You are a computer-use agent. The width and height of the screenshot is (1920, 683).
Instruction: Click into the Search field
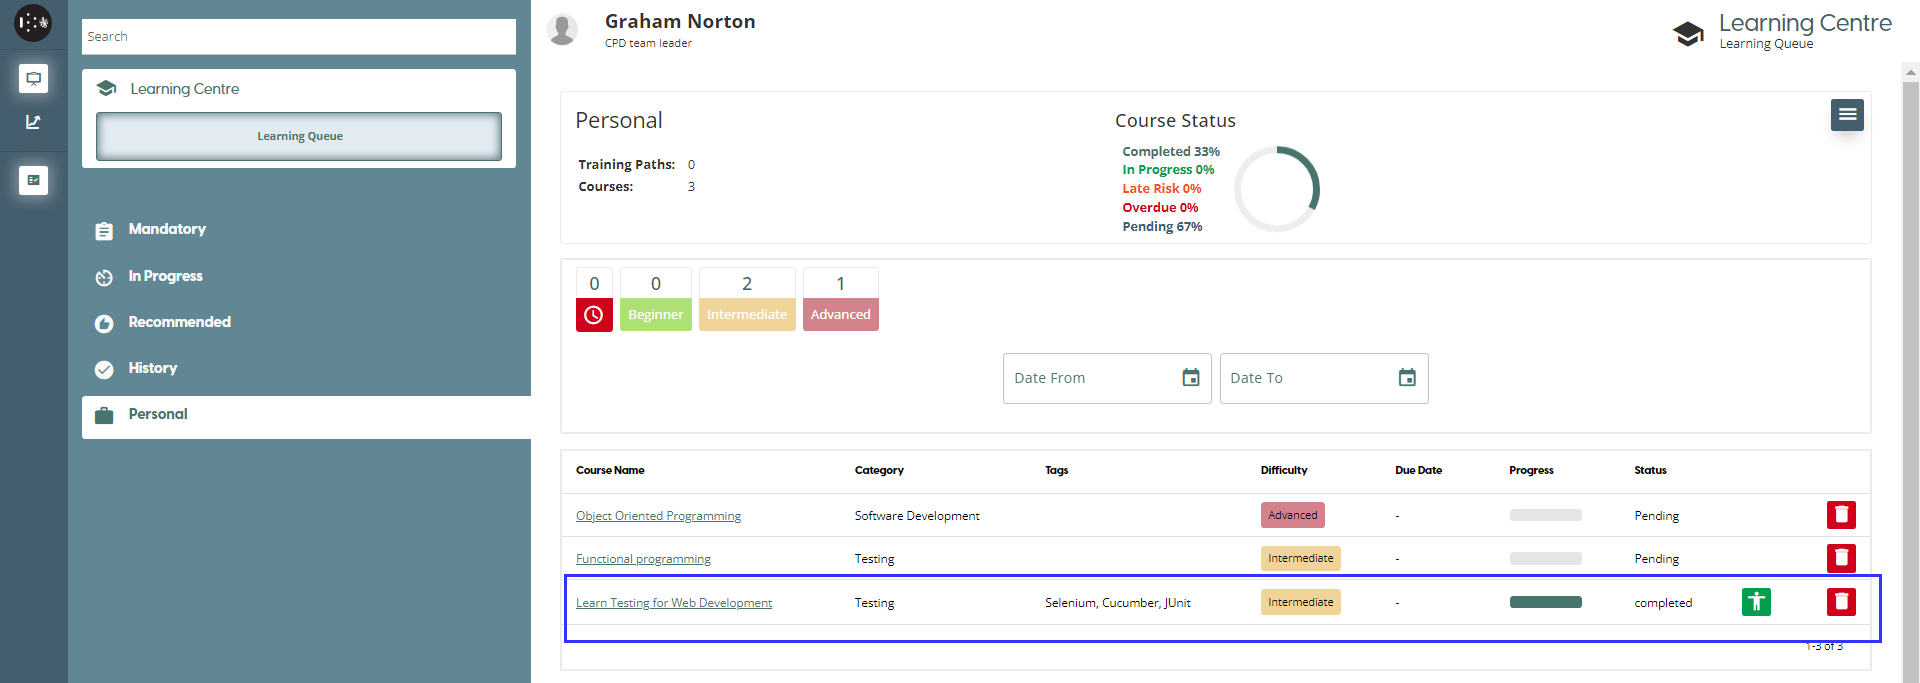point(298,37)
